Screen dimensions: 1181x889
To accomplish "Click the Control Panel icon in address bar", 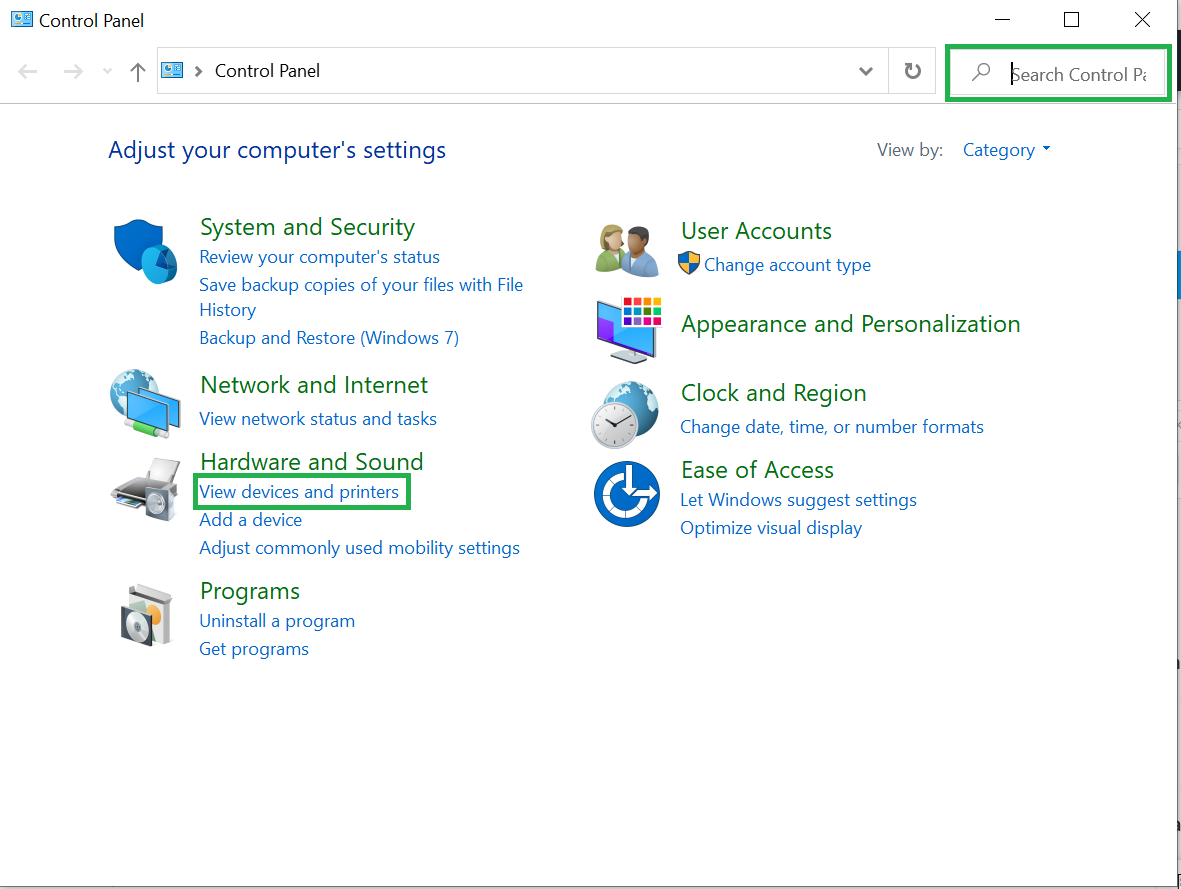I will click(172, 70).
